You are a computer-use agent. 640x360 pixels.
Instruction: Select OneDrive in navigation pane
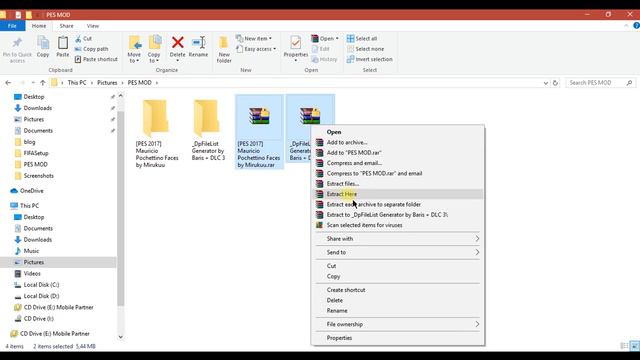31,191
